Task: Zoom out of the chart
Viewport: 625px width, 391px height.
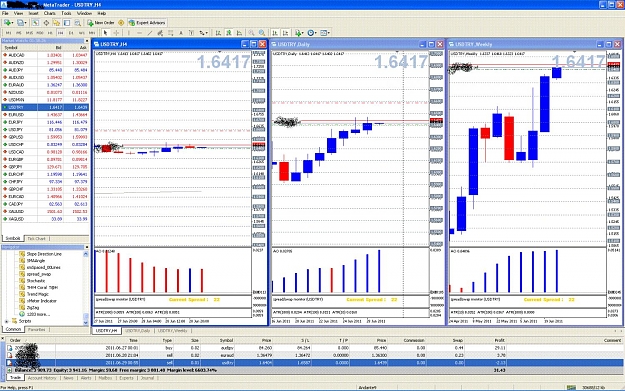Action: click(262, 33)
